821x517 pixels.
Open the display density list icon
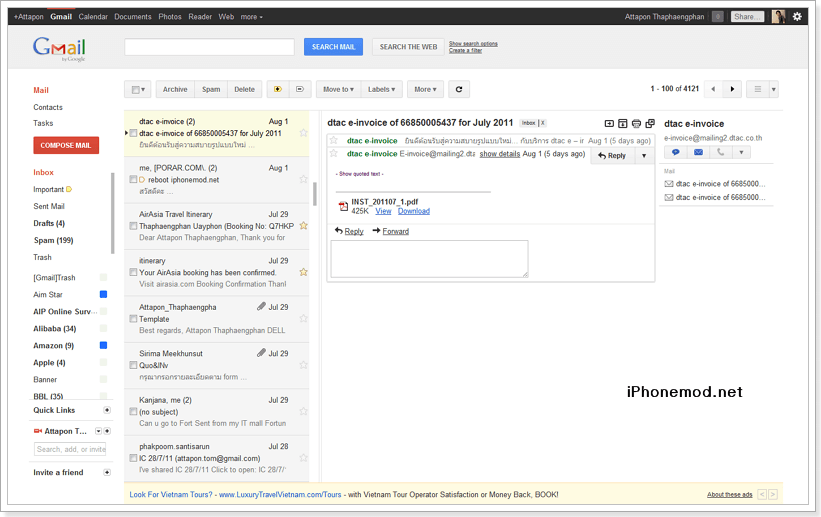[757, 89]
